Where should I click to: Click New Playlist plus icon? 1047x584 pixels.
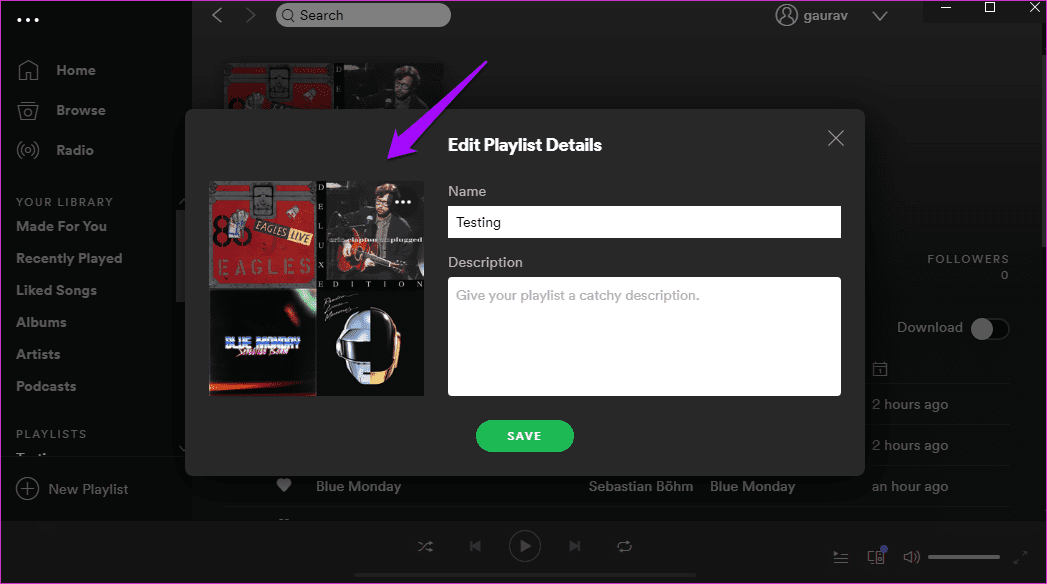(x=27, y=489)
